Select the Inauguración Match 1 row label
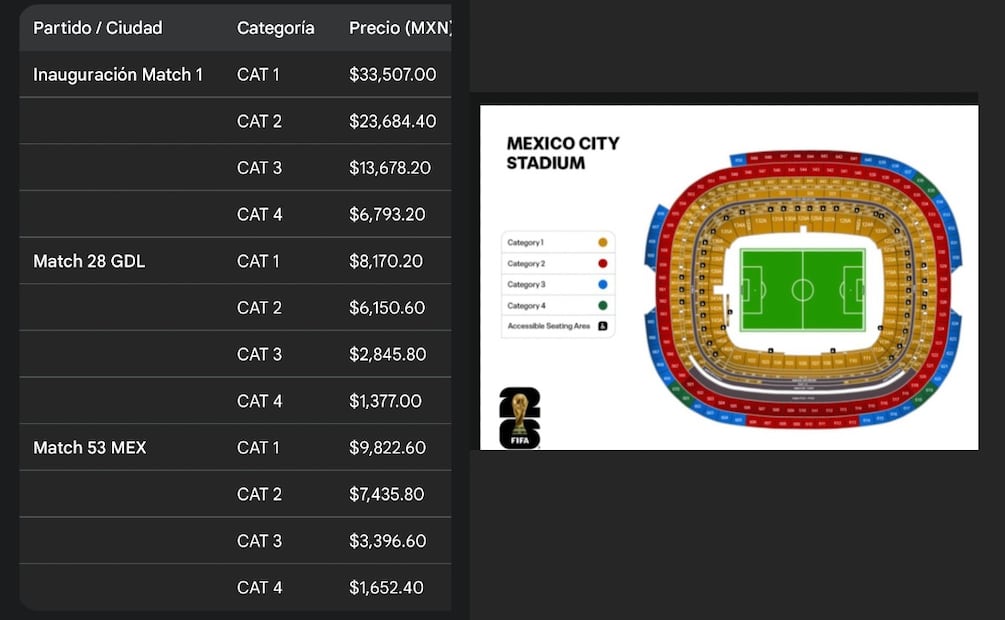The width and height of the screenshot is (1005, 620). pos(118,75)
